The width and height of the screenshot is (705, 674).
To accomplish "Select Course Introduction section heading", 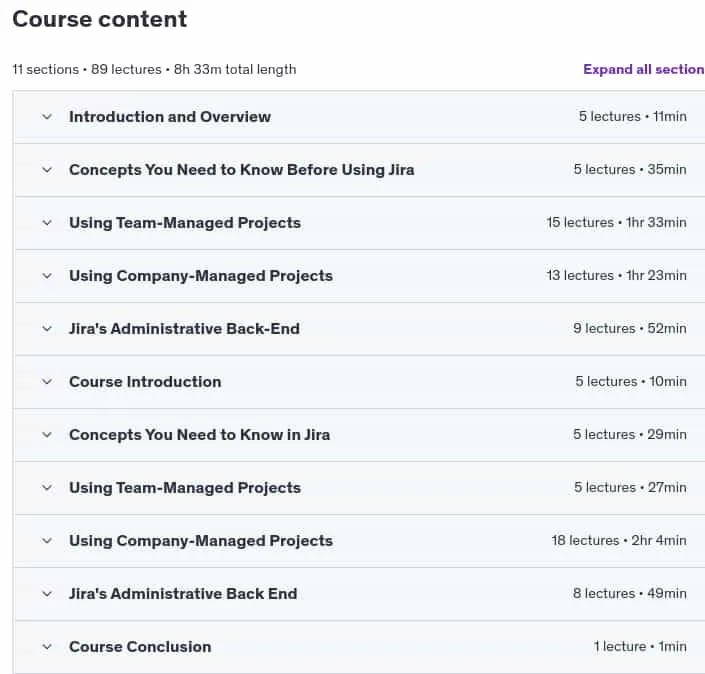I will (x=145, y=382).
